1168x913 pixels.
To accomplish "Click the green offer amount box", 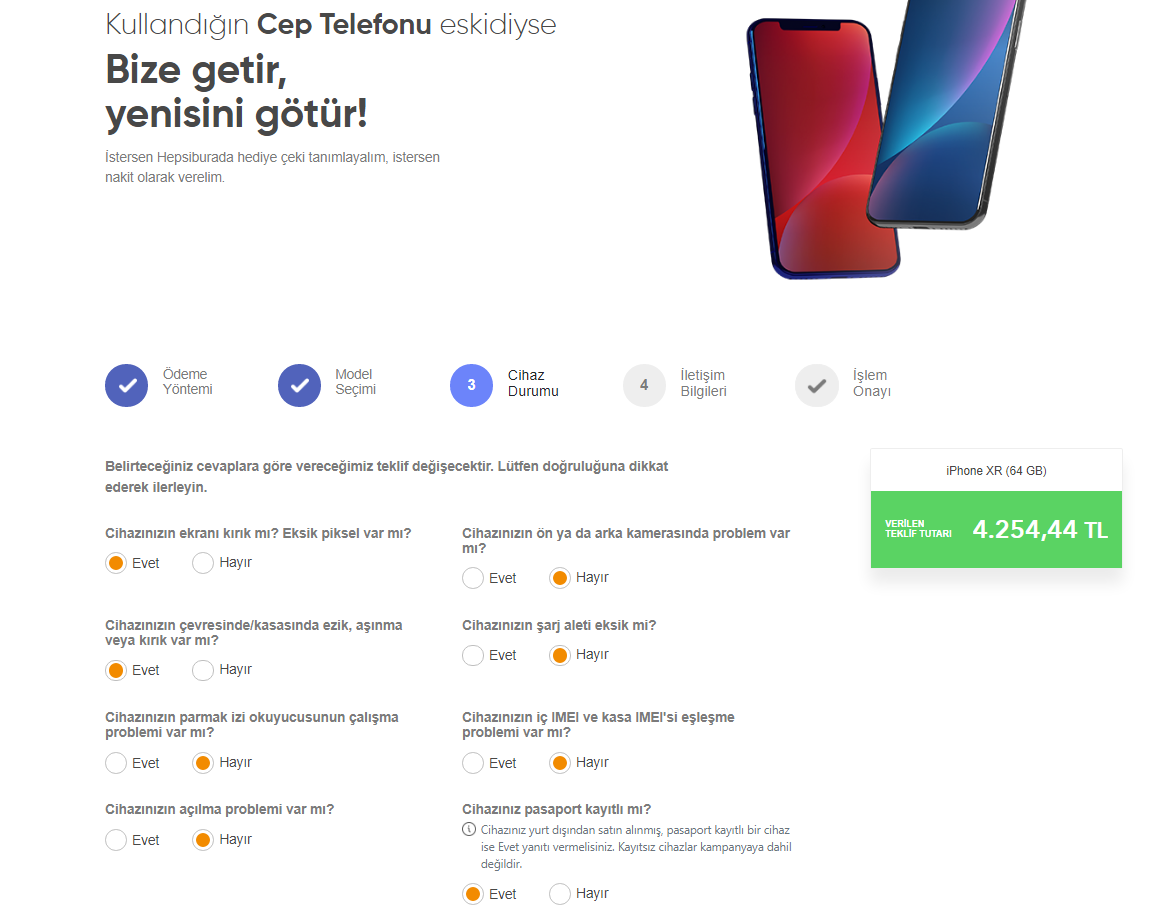I will click(995, 530).
